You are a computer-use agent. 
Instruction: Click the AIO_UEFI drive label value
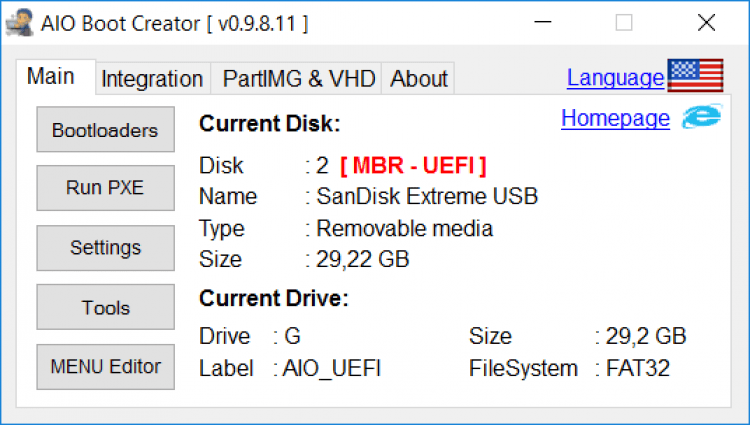pos(332,368)
